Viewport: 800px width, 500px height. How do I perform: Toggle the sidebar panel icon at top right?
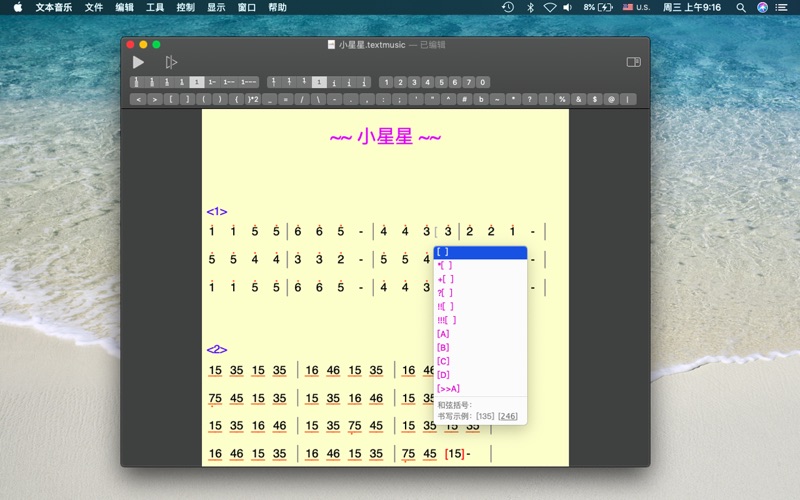point(632,62)
